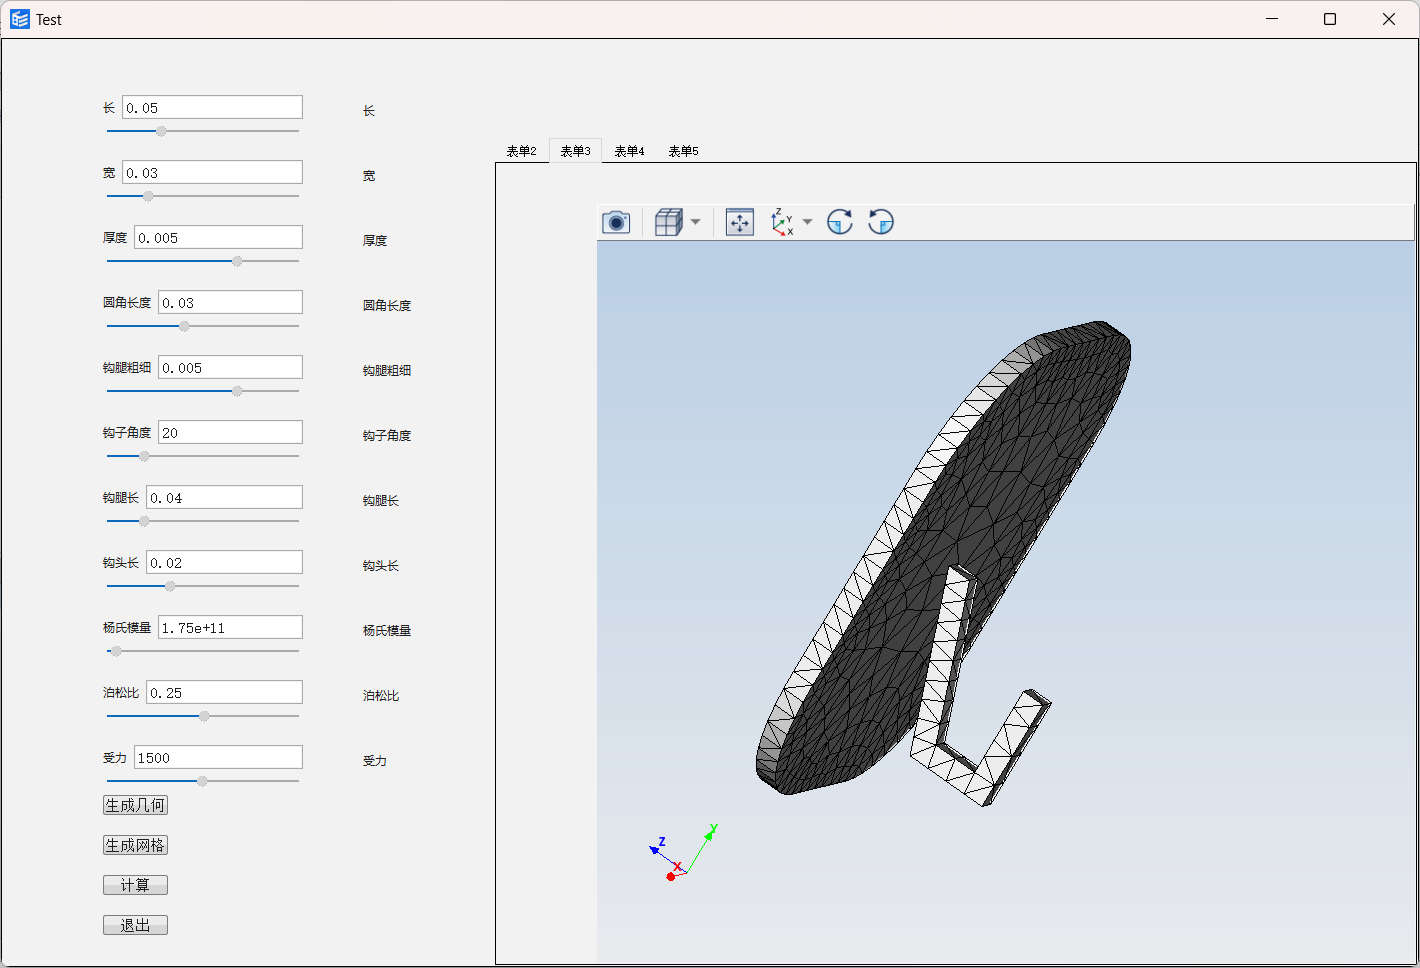Minimize the Test window
1420x968 pixels.
tap(1272, 19)
